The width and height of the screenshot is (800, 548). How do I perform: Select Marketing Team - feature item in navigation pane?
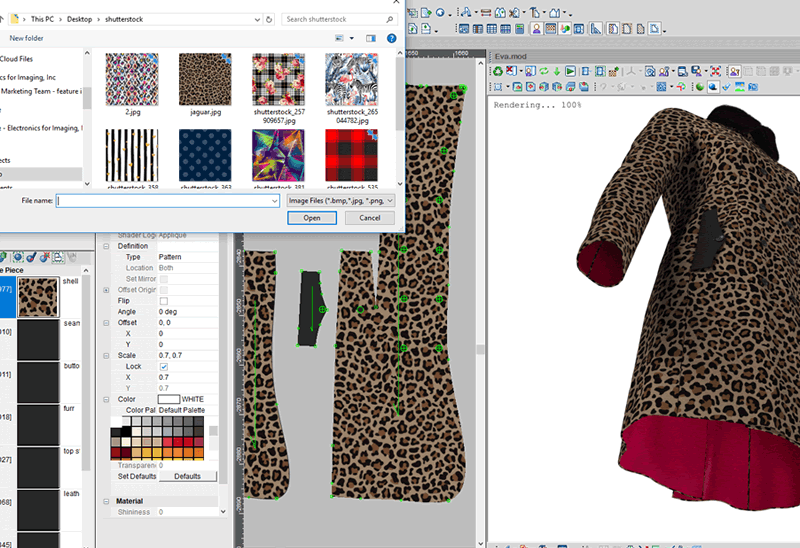coord(41,91)
